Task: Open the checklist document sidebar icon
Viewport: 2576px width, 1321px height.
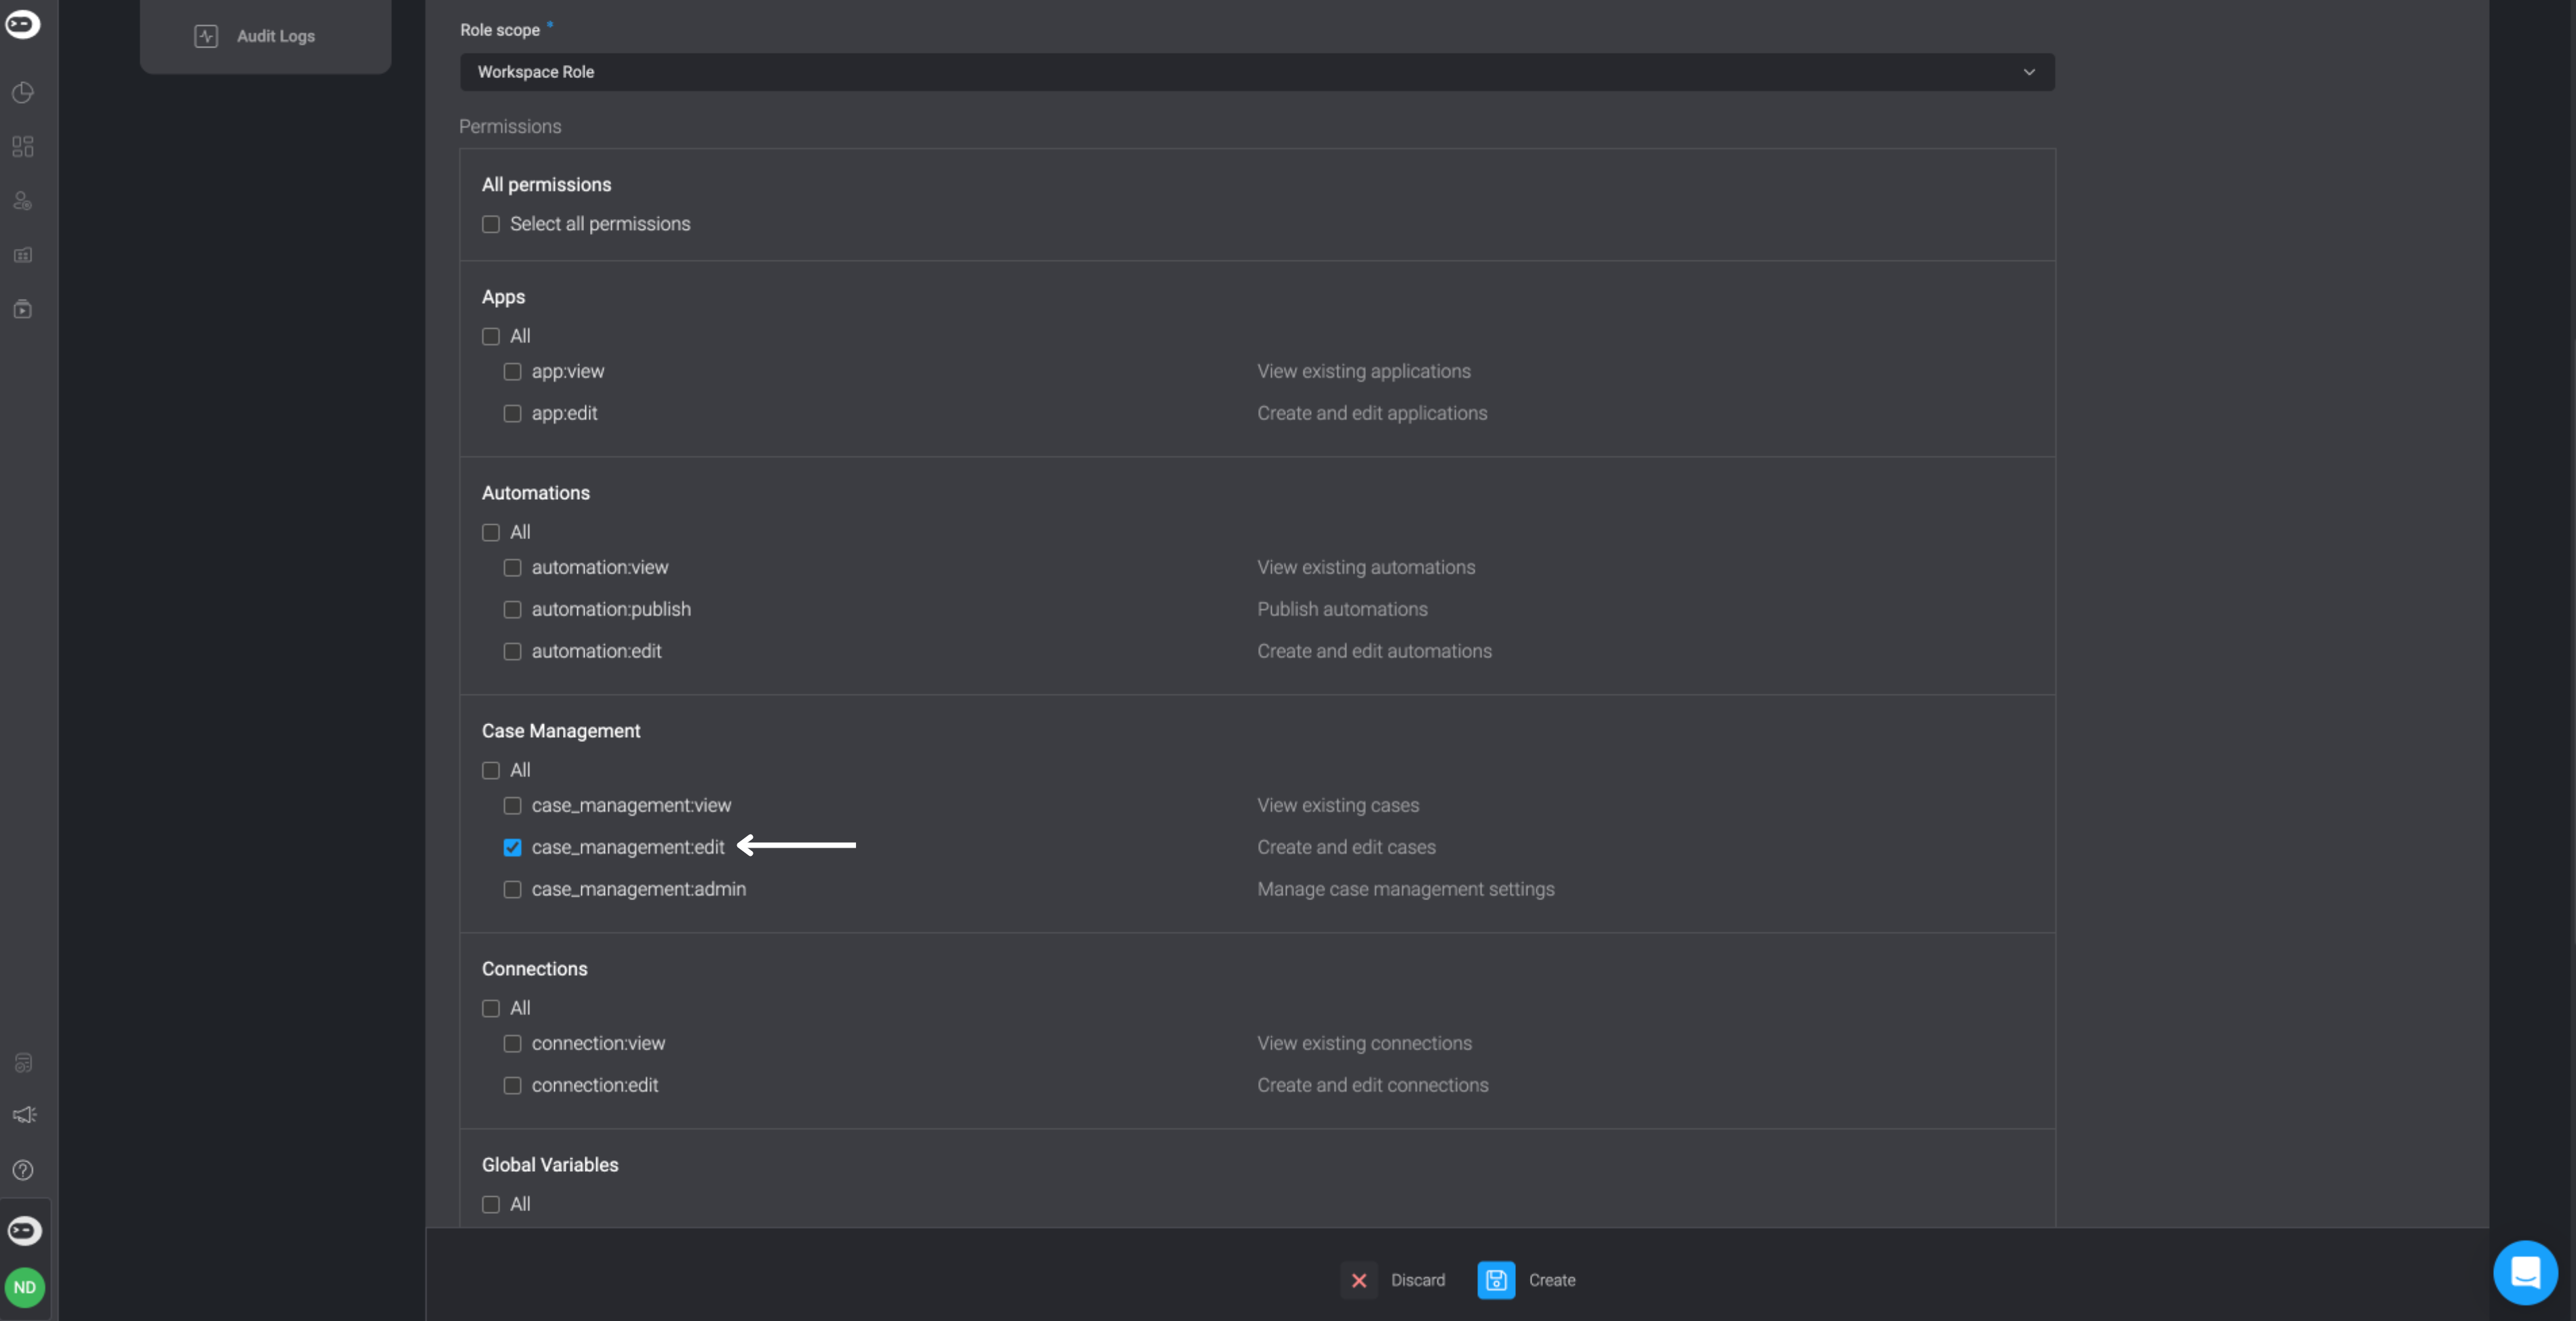Action: [23, 1062]
